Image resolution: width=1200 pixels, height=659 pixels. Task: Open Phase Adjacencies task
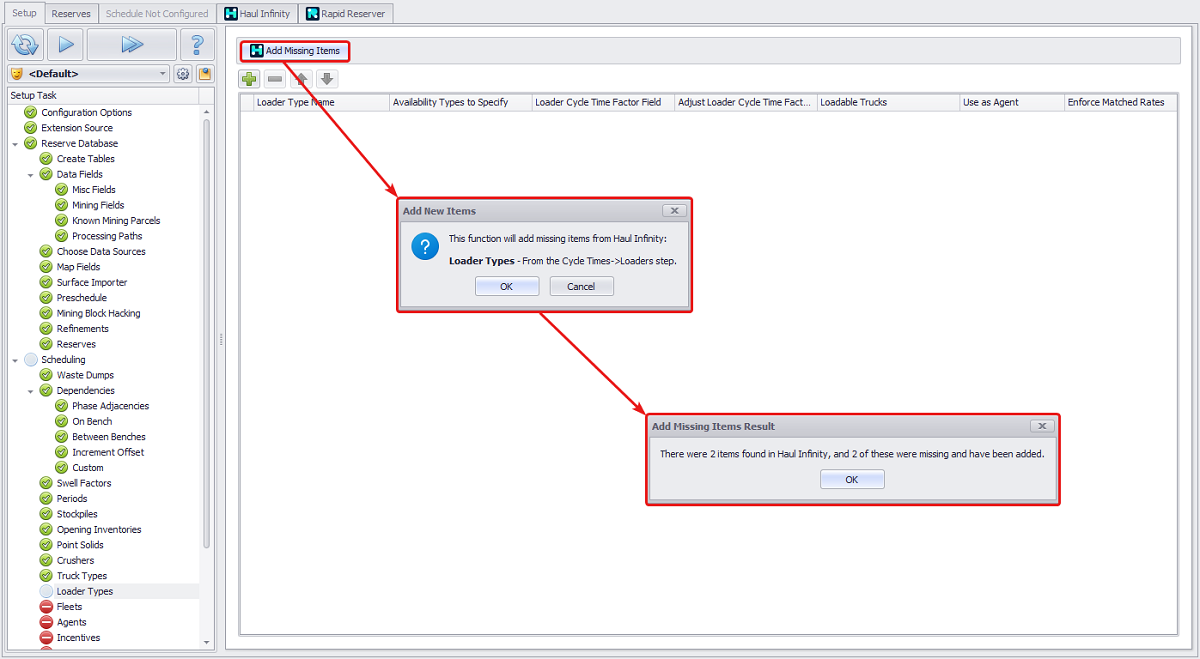110,406
